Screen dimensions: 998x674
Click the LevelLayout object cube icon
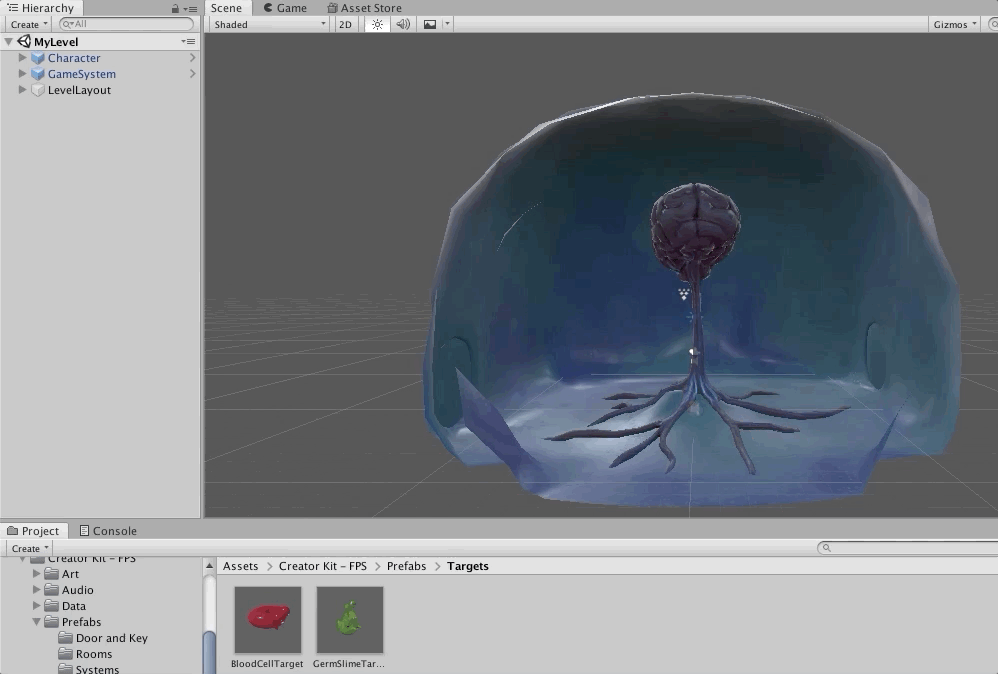point(38,90)
